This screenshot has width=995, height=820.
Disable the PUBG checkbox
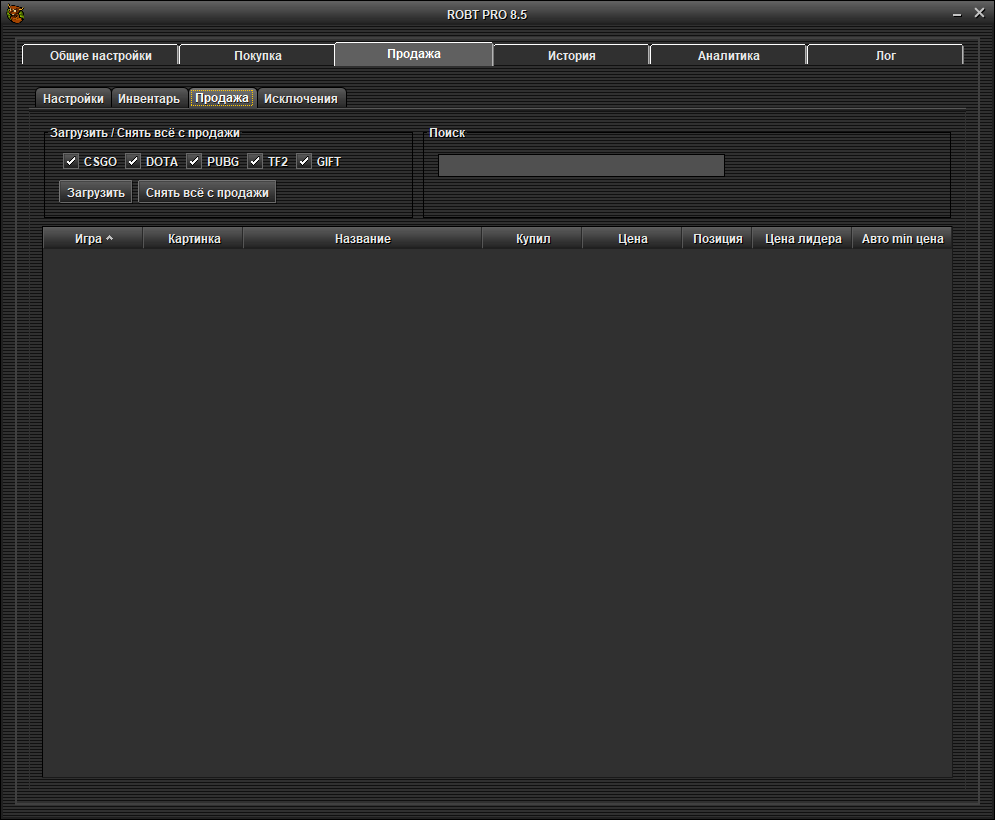(x=194, y=161)
